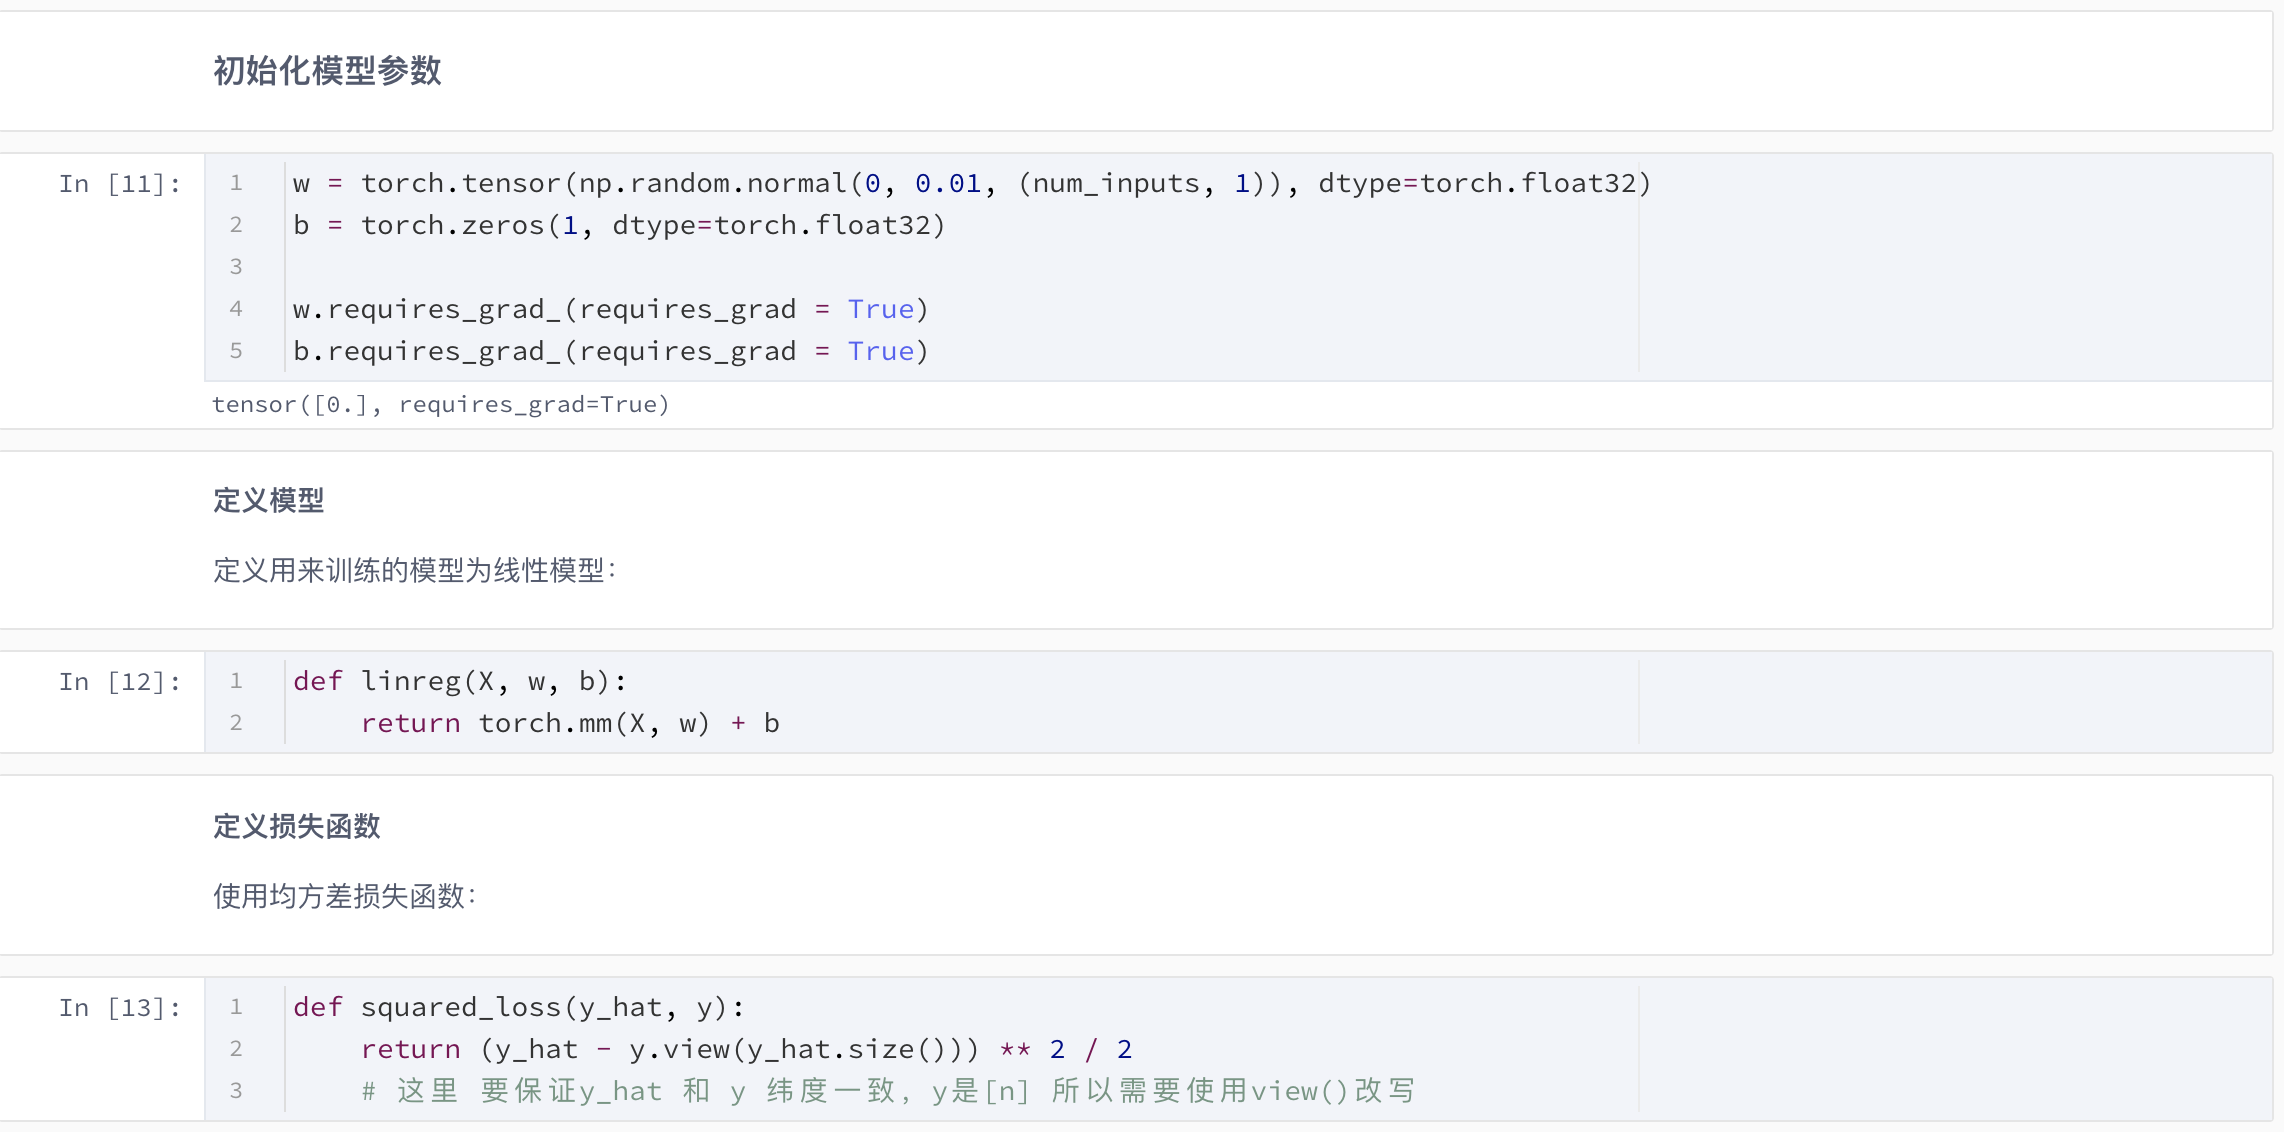The width and height of the screenshot is (2284, 1132).
Task: Click the def squared_loss(y_hat, y) line
Action: pyautogui.click(x=518, y=1008)
